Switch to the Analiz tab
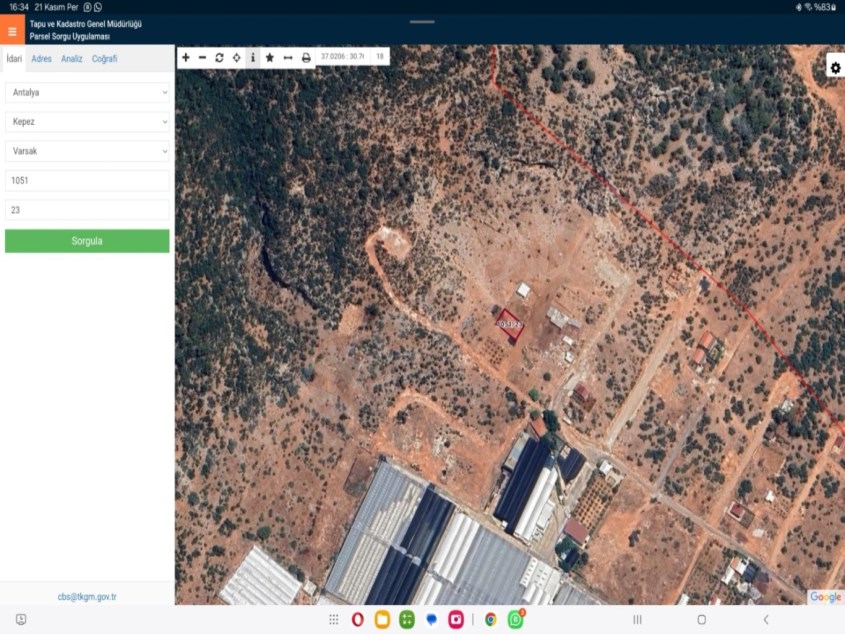This screenshot has width=845, height=634. click(x=72, y=59)
